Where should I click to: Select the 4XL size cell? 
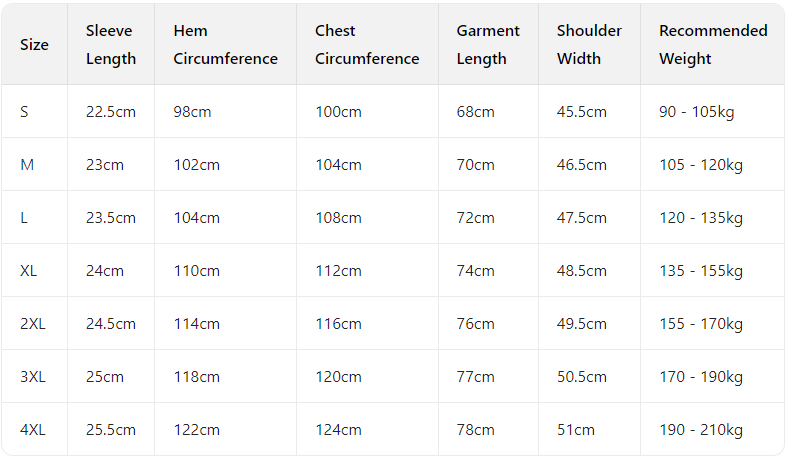(x=32, y=430)
